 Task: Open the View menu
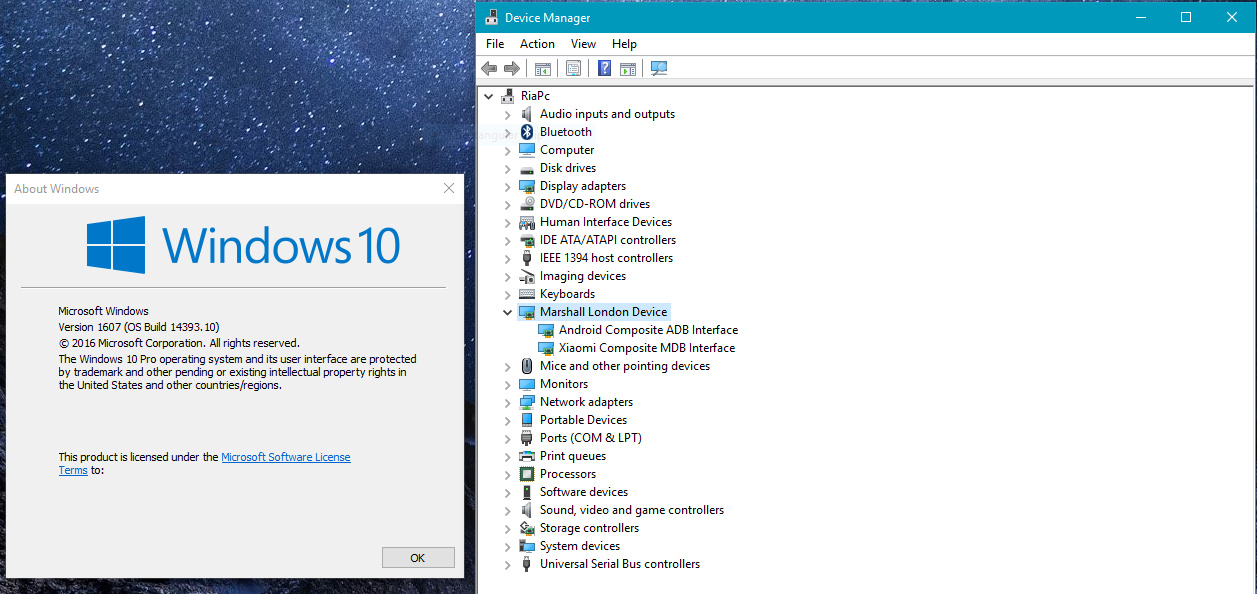coord(583,44)
